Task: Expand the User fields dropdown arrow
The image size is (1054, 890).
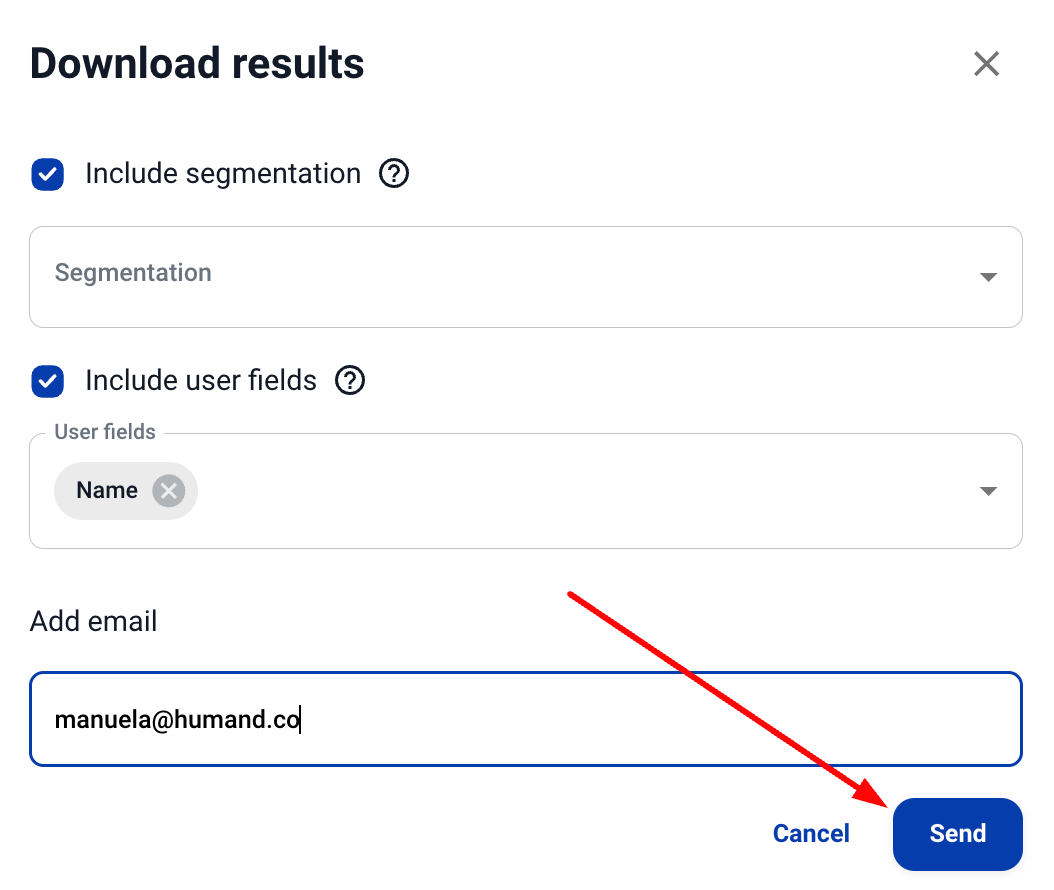Action: coord(988,491)
